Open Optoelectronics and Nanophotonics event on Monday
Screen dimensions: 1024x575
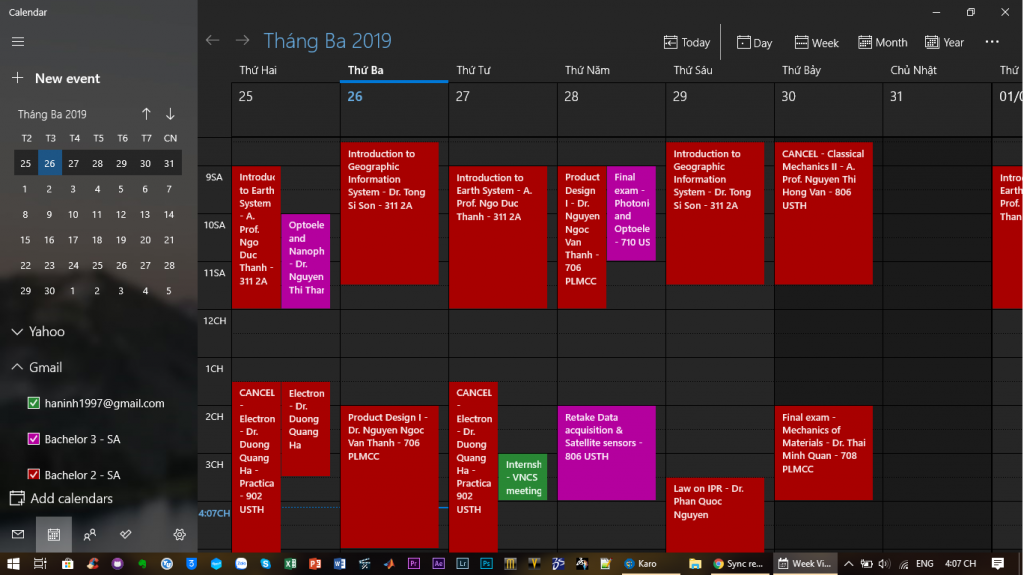(306, 261)
